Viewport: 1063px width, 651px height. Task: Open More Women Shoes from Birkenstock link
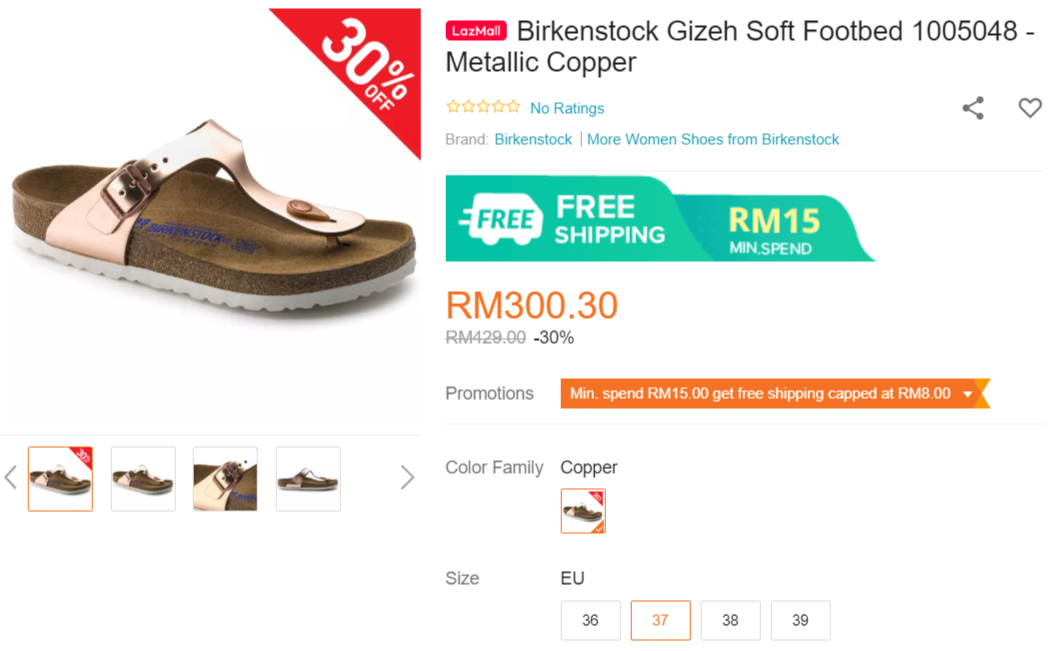[x=713, y=139]
